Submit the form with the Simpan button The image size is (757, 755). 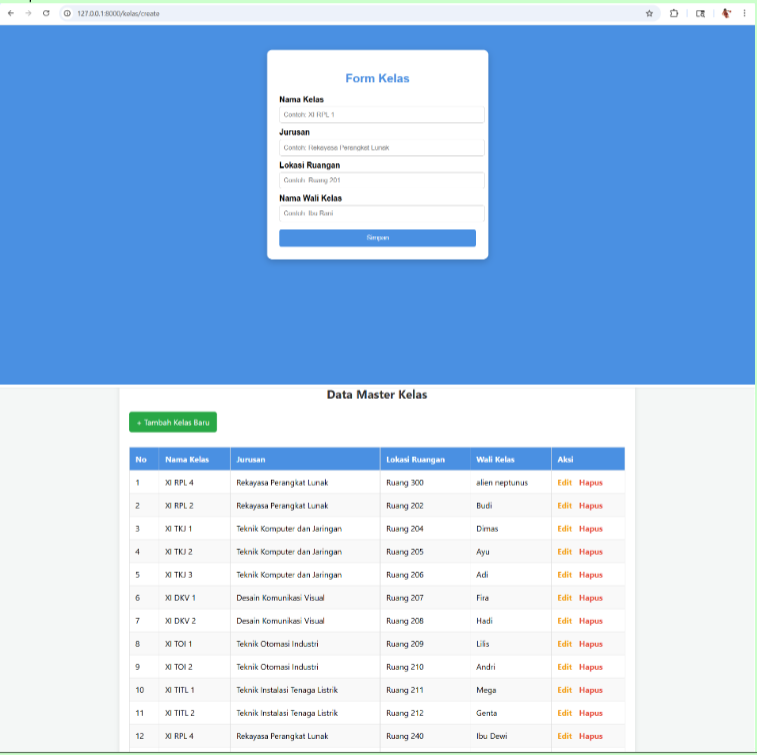378,238
